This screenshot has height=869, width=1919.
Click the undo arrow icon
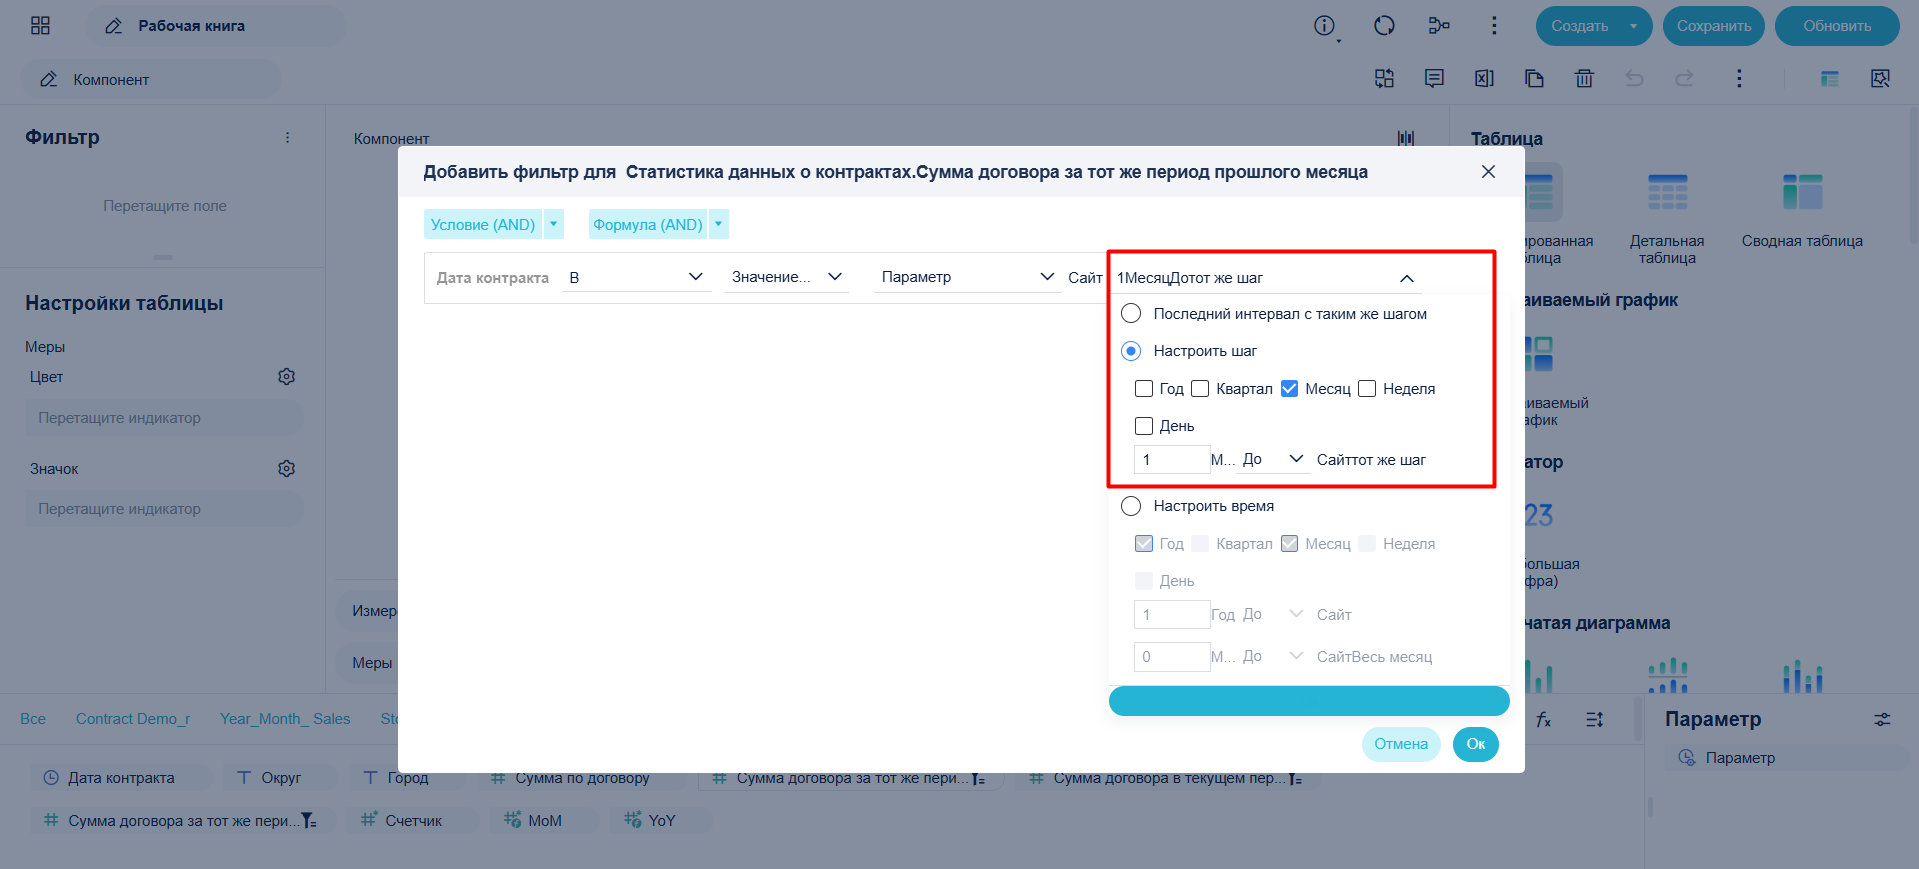pos(1634,78)
